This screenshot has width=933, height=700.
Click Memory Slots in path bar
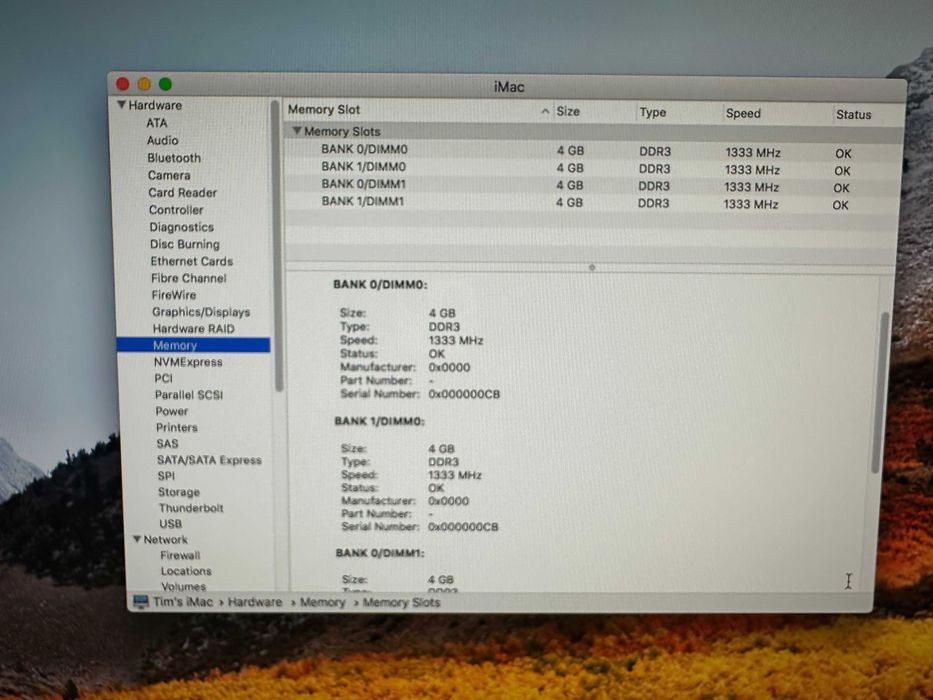point(402,602)
